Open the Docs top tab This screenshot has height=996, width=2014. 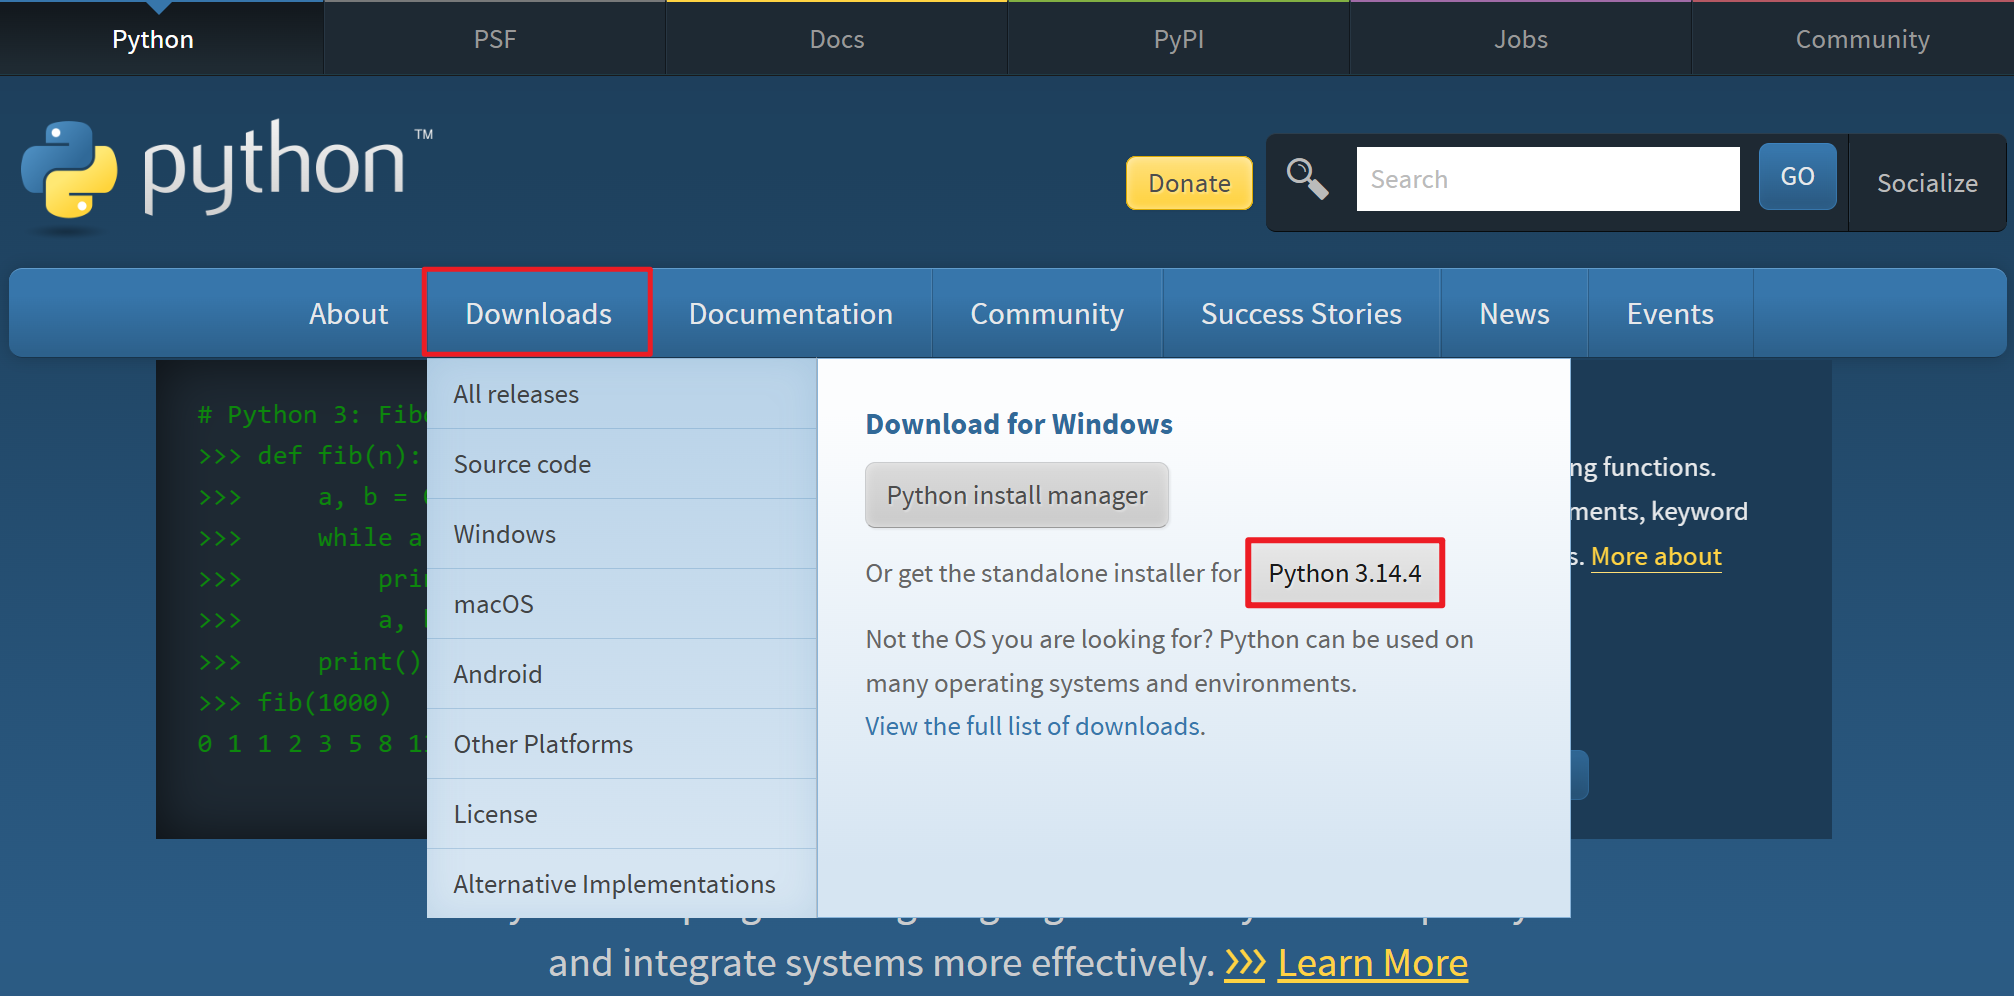point(837,39)
